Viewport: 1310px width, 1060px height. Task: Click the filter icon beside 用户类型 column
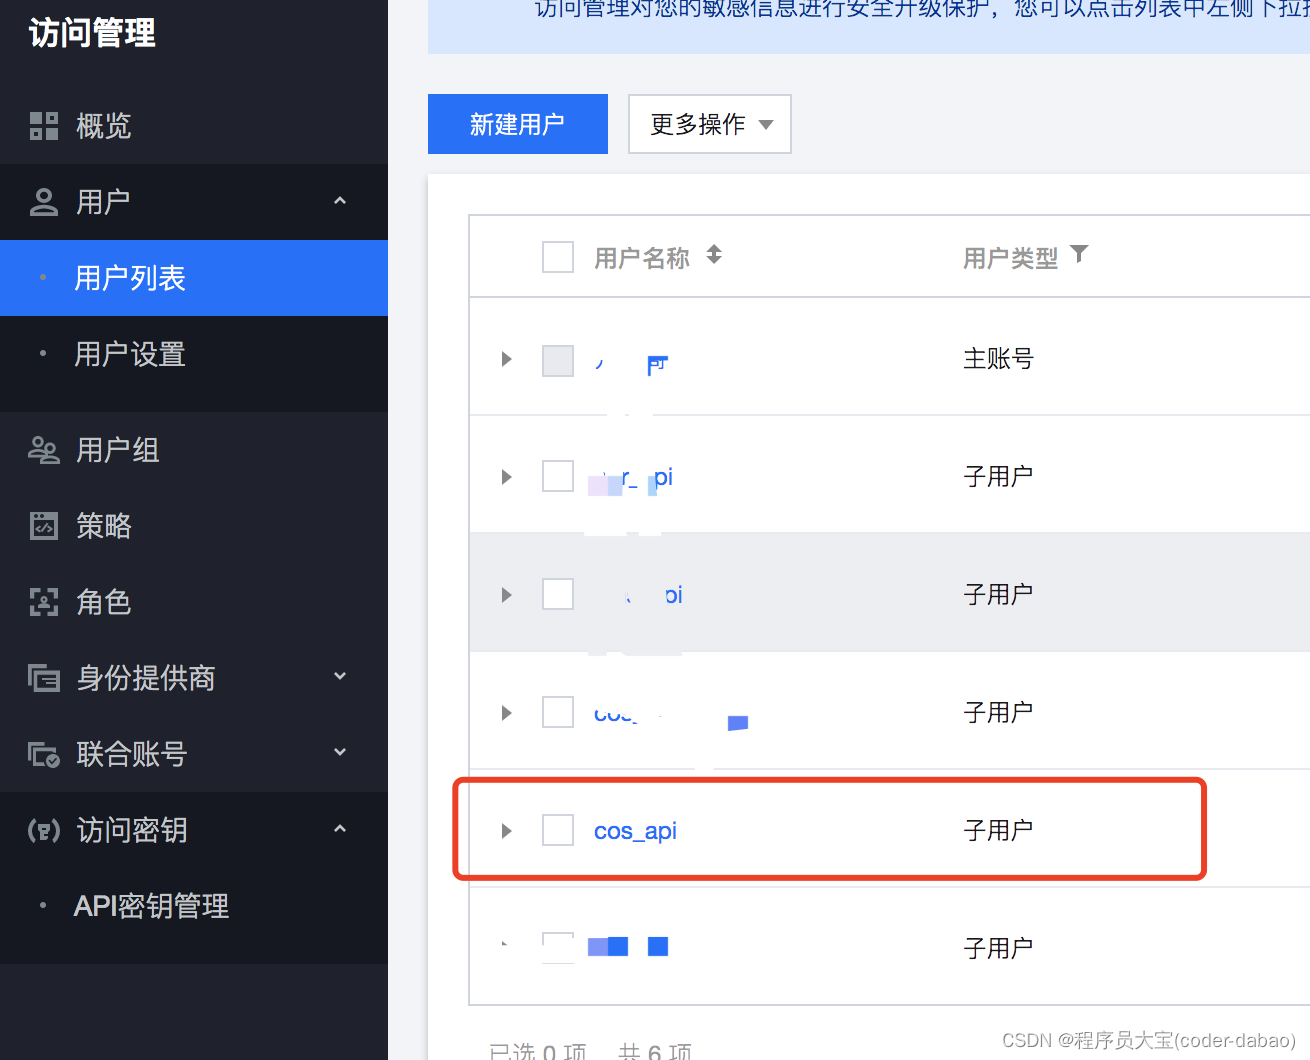1079,254
